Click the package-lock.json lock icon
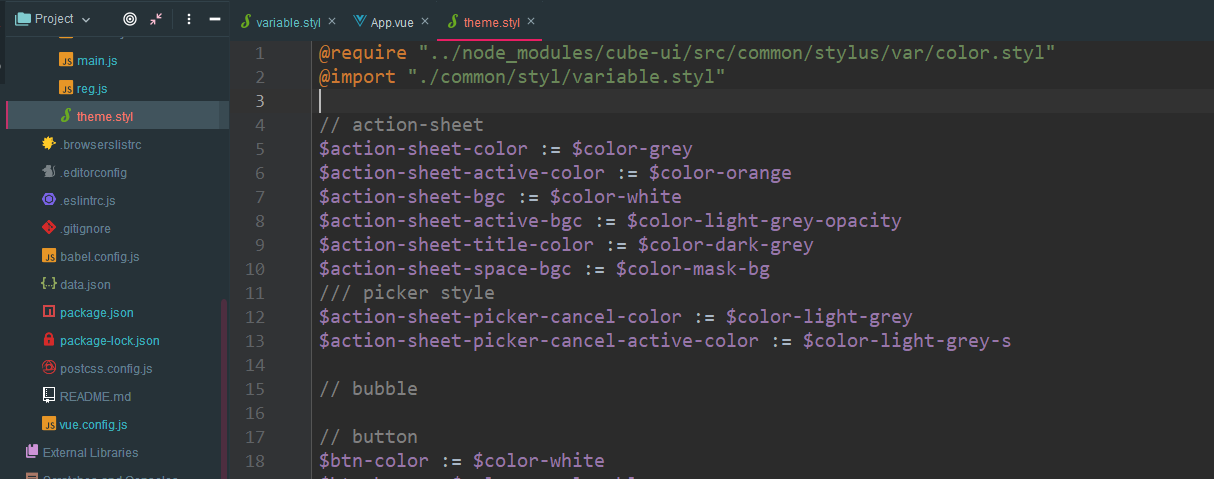Image resolution: width=1214 pixels, height=479 pixels. click(48, 340)
